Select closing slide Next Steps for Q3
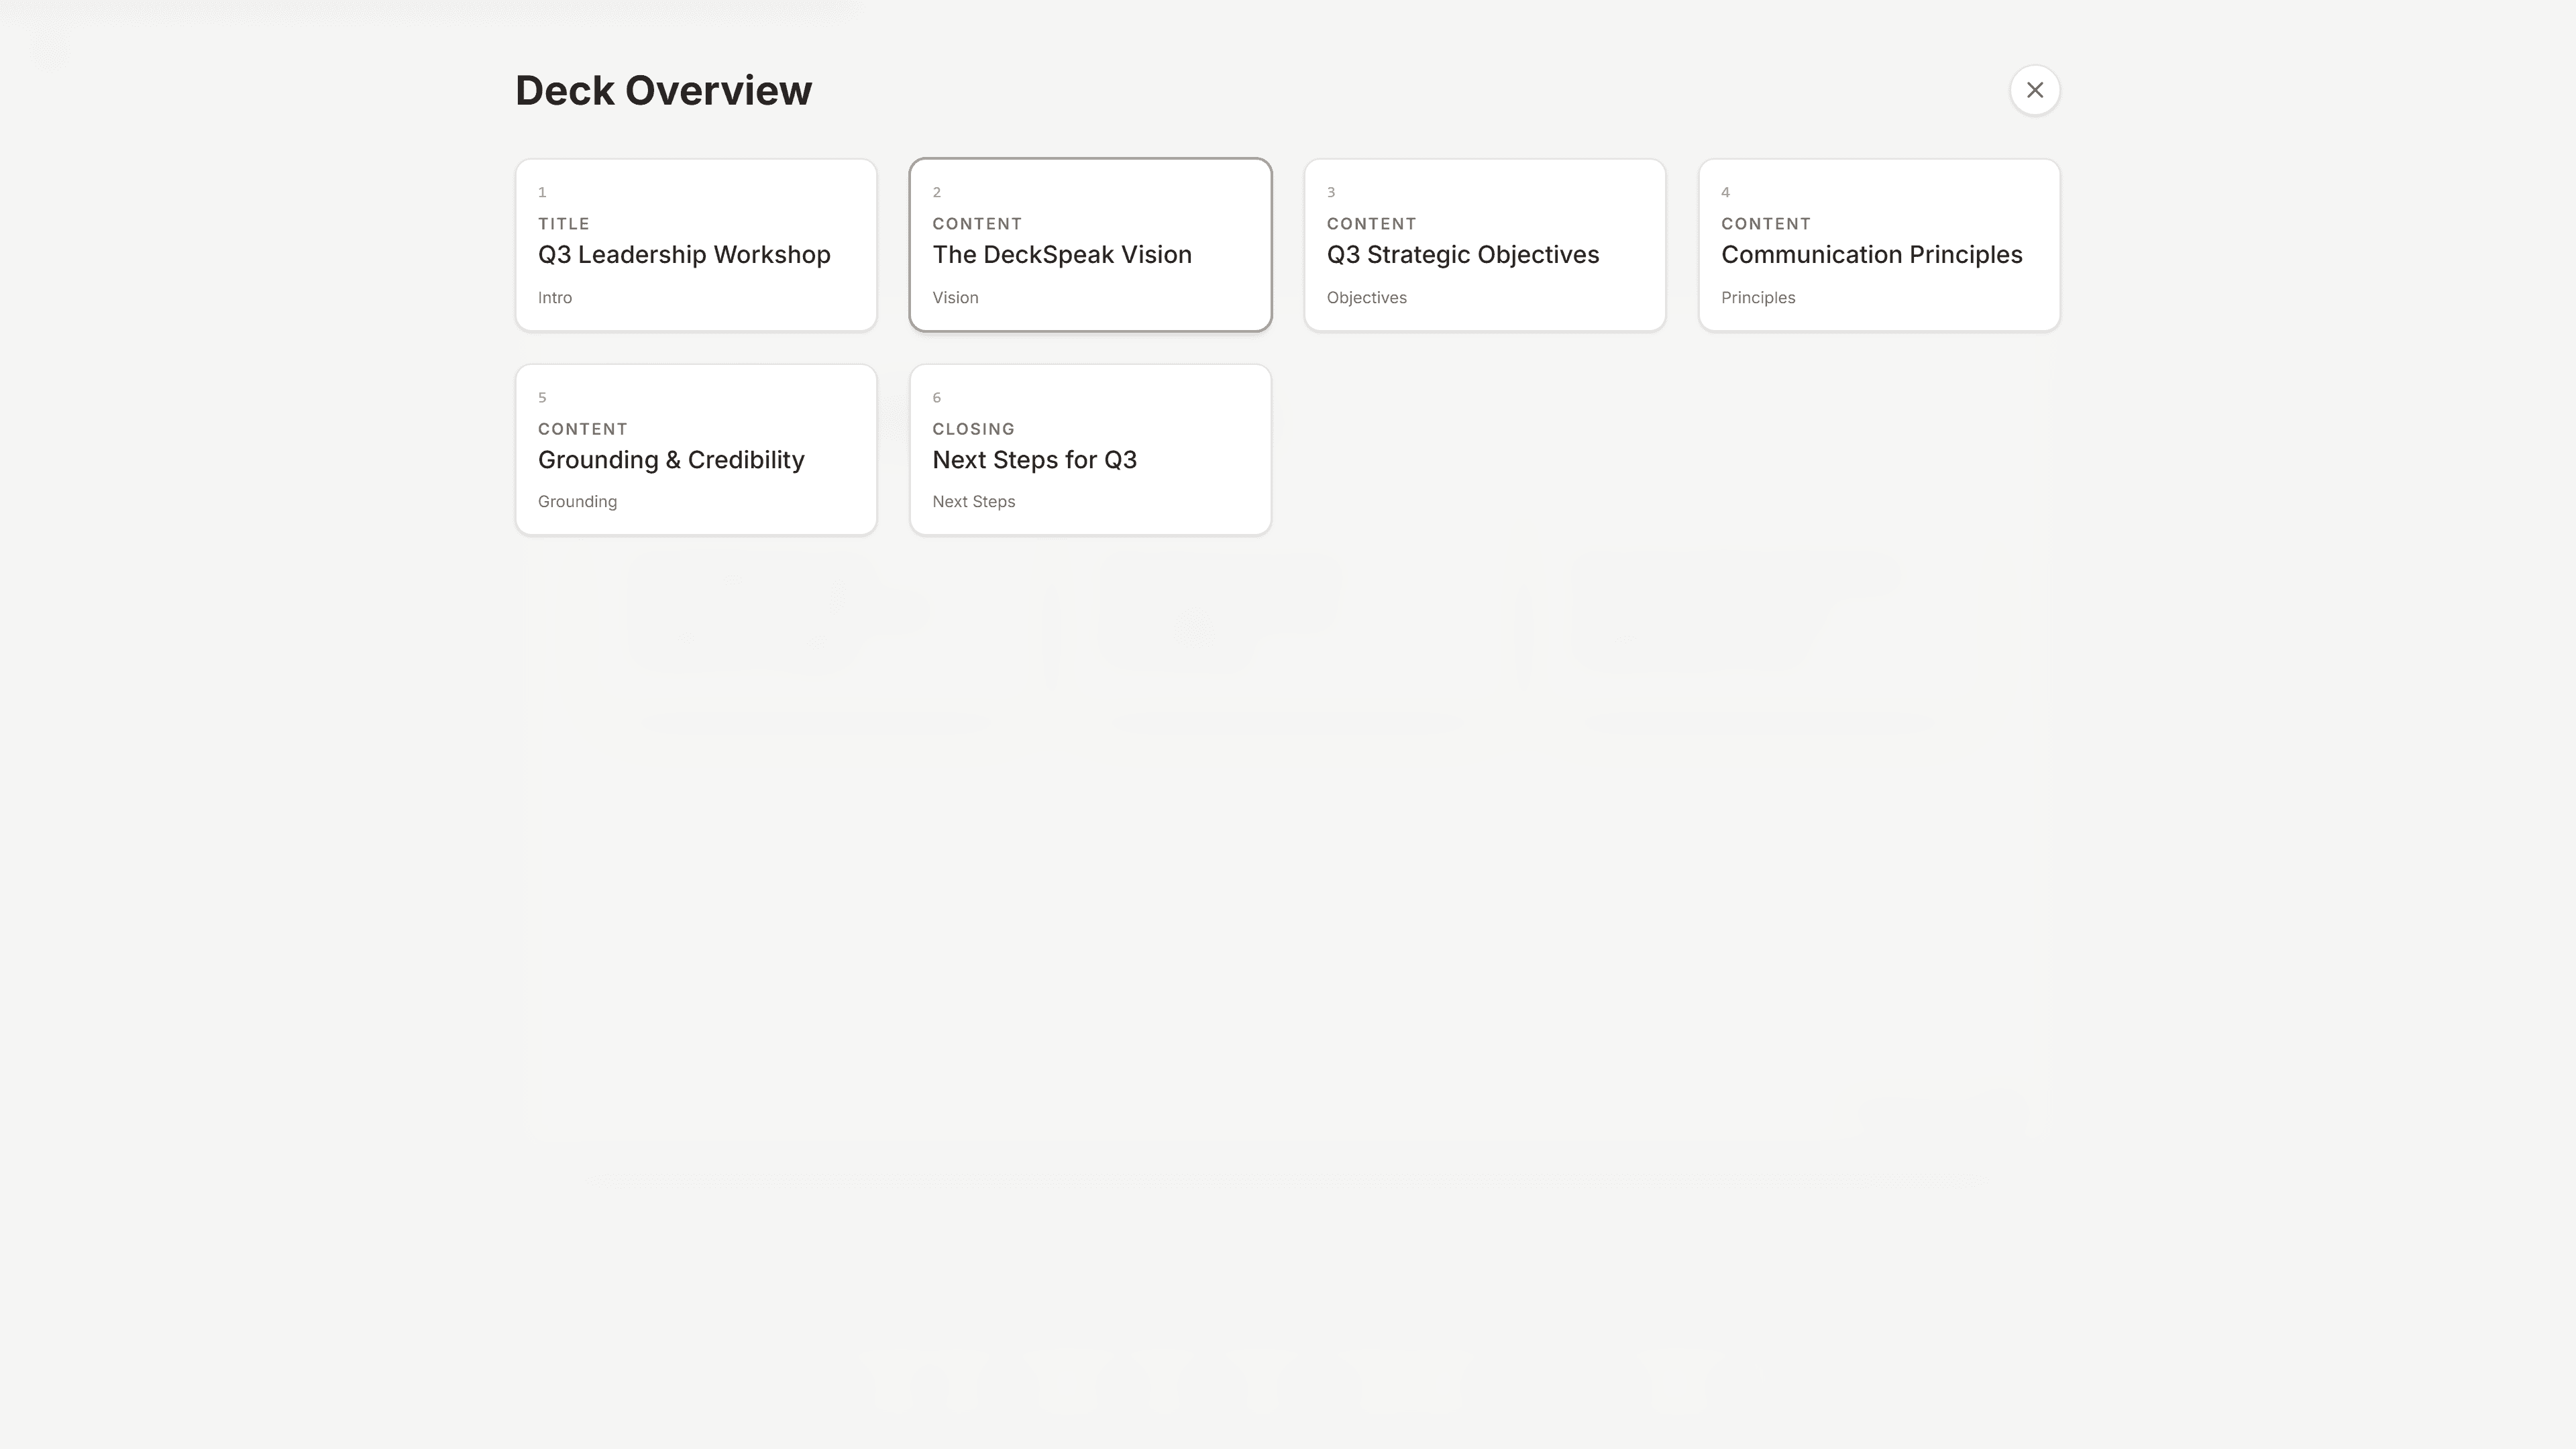Viewport: 2576px width, 1449px height. pos(1090,450)
